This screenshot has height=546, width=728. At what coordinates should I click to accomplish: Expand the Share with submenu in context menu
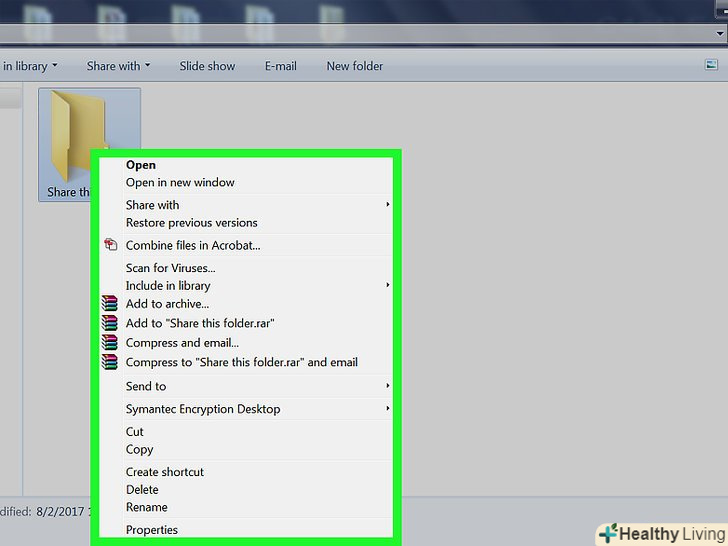(246, 205)
